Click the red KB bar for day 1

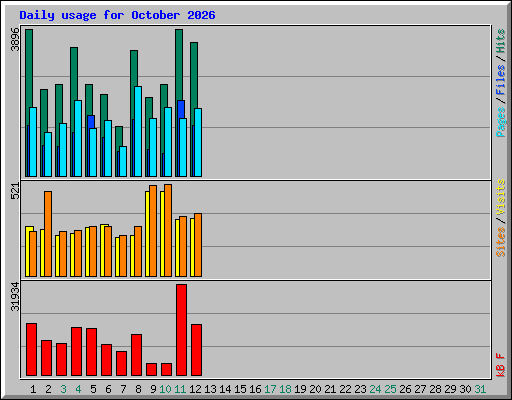click(32, 349)
